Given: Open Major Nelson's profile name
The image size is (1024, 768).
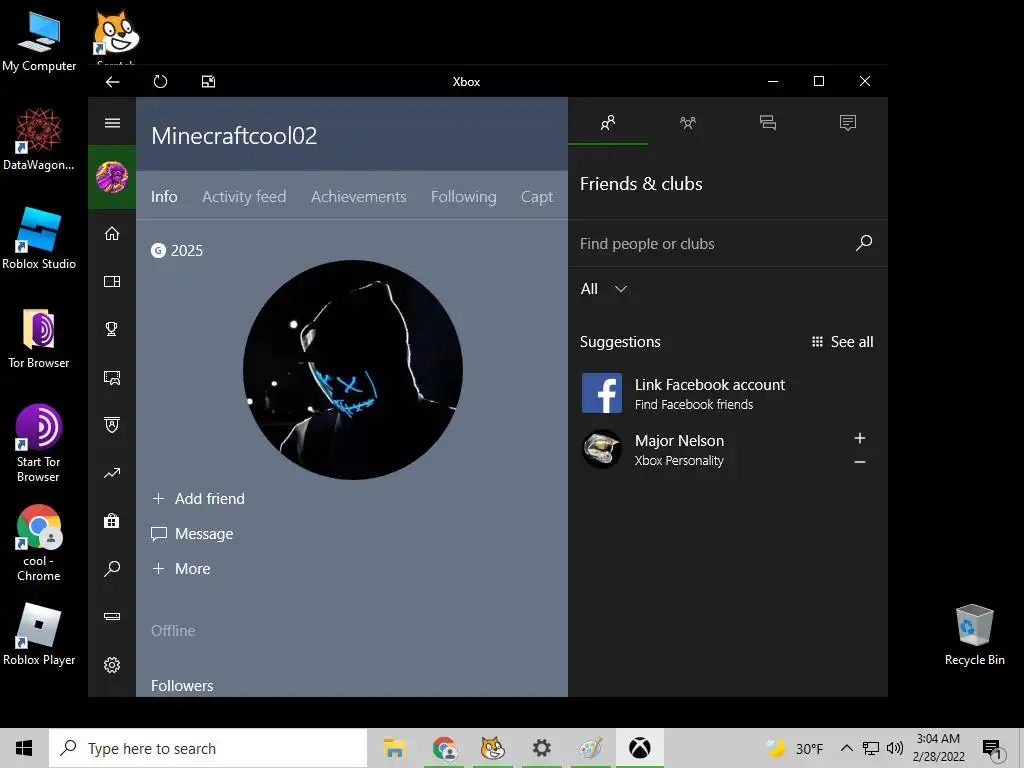Looking at the screenshot, I should (679, 441).
